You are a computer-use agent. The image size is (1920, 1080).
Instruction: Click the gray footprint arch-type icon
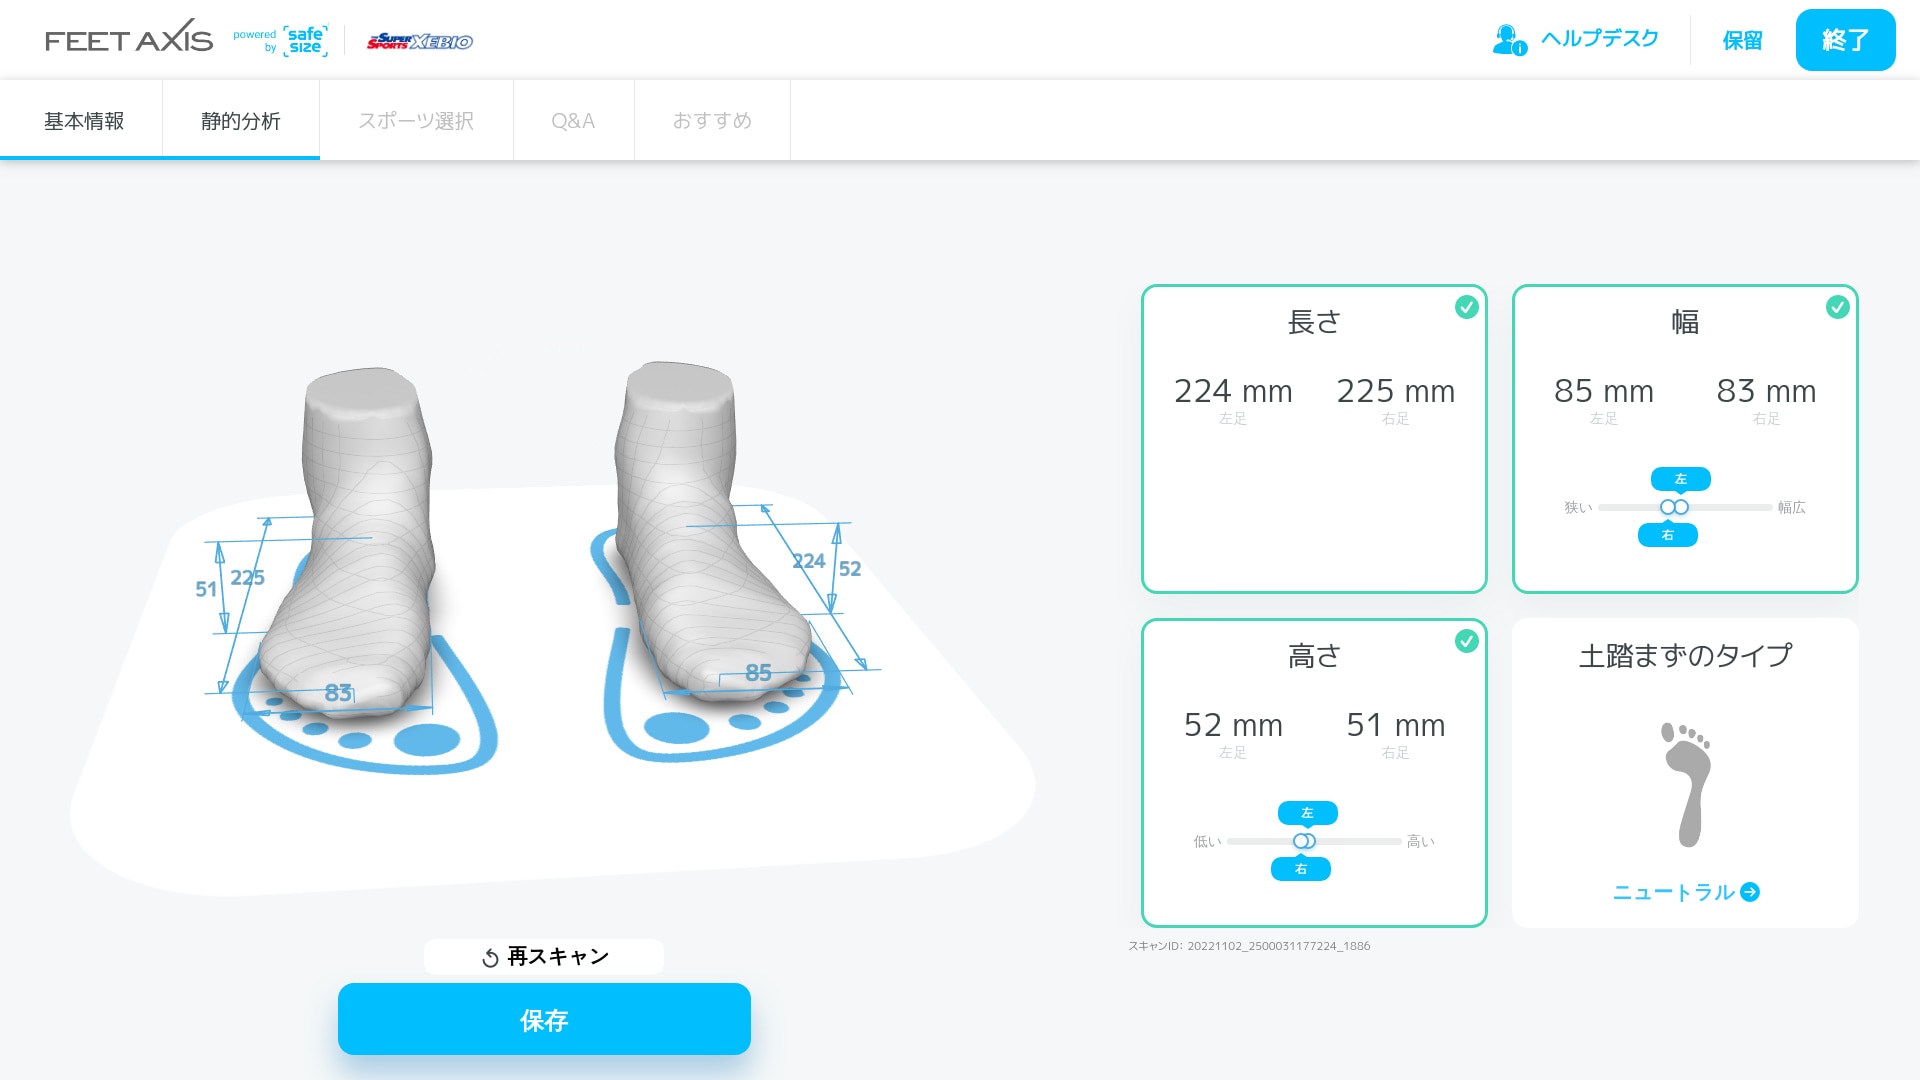(x=1685, y=780)
